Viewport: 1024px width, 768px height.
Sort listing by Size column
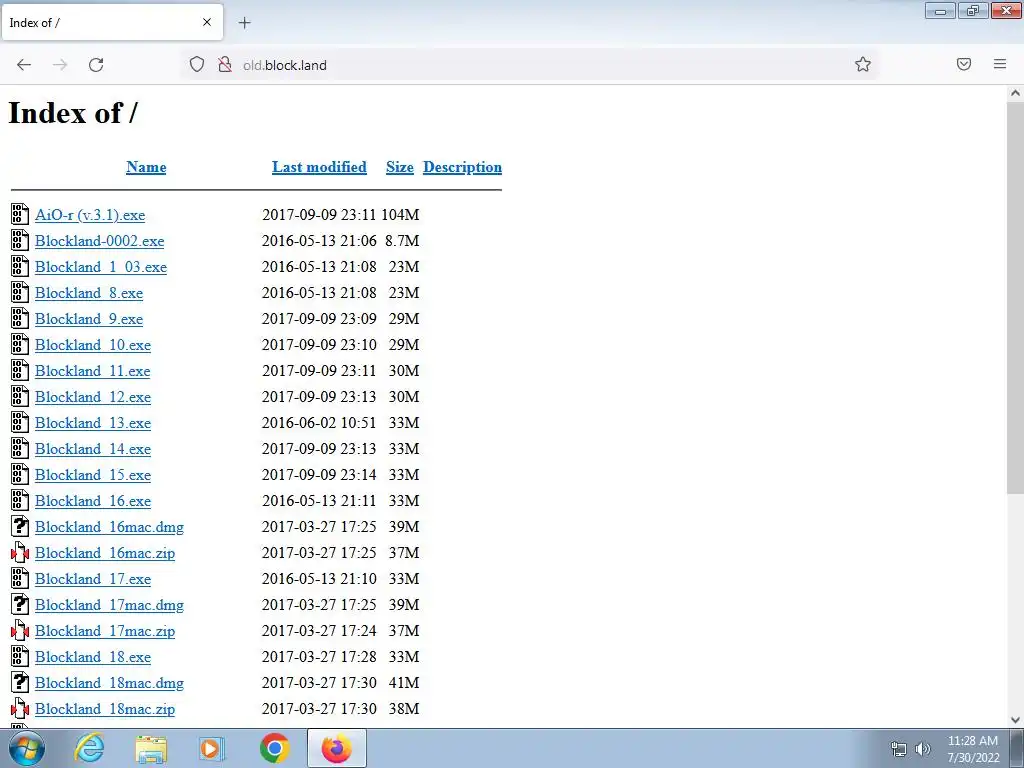400,167
